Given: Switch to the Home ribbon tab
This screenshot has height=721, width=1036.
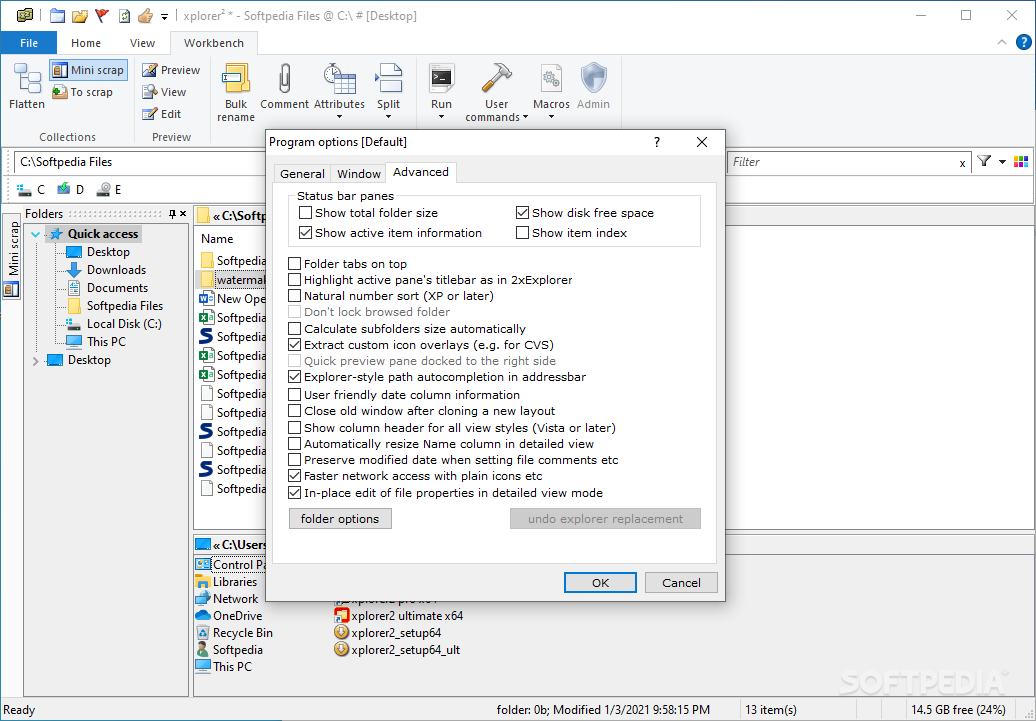Looking at the screenshot, I should coord(86,43).
